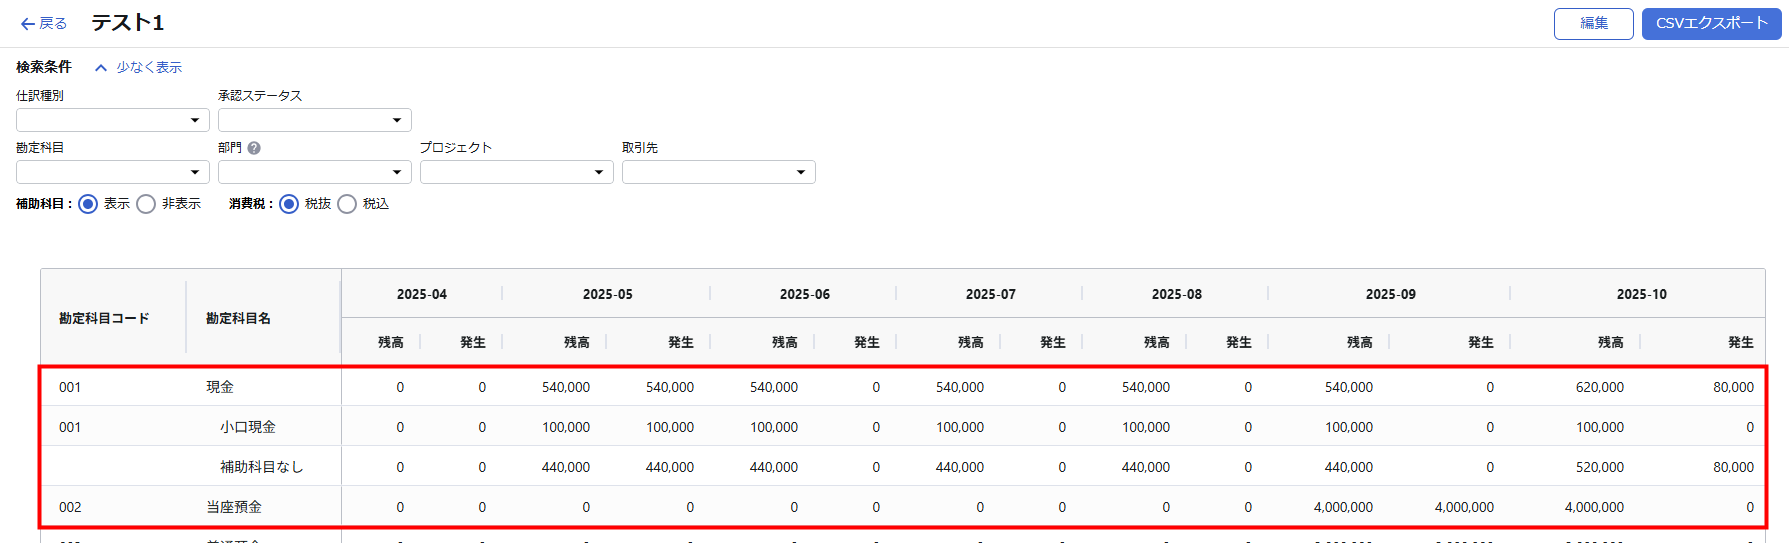Open the 取引先 dropdown

[x=718, y=172]
